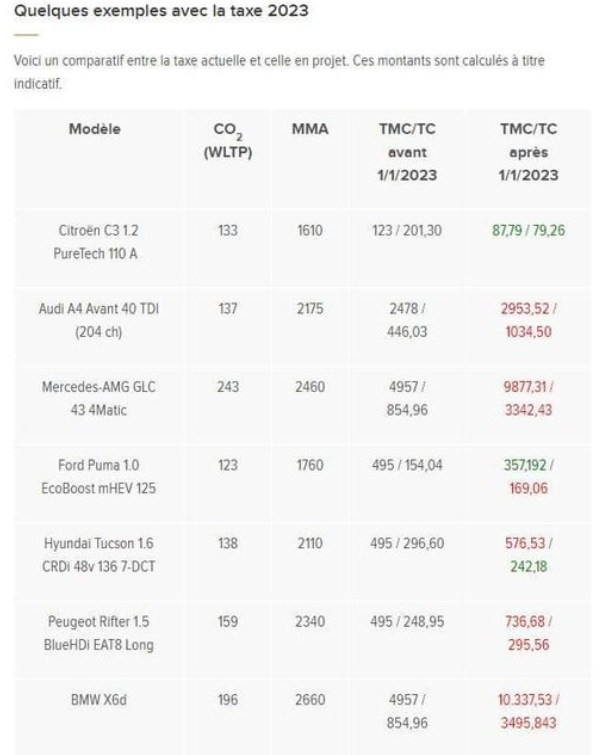Viewport: 604px width, 755px height.
Task: Click the MMA column header
Action: pyautogui.click(x=310, y=129)
